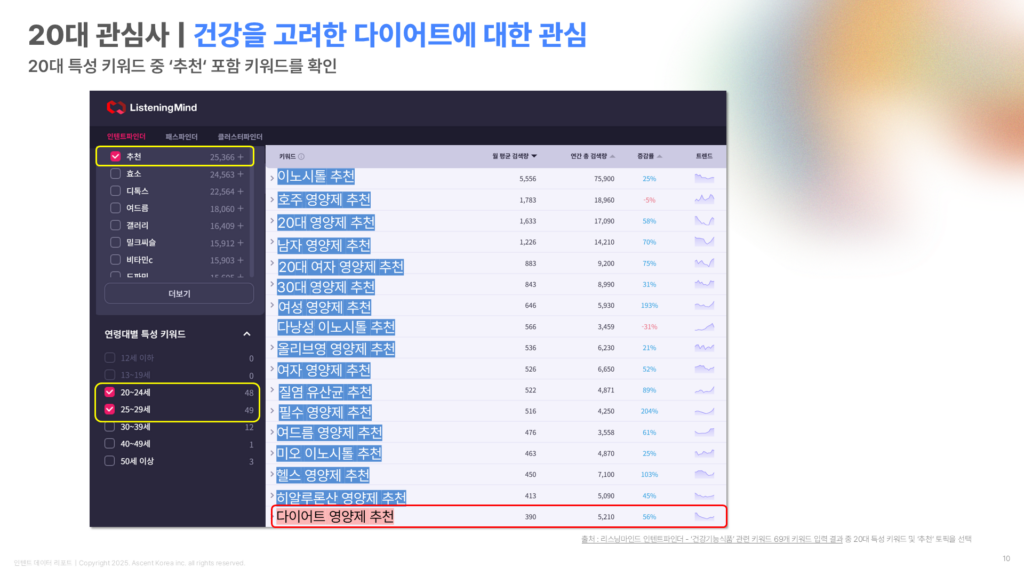Image resolution: width=1024 pixels, height=576 pixels.
Task: Sort by 월 평균 검색량 dropdown arrow
Action: tap(534, 157)
